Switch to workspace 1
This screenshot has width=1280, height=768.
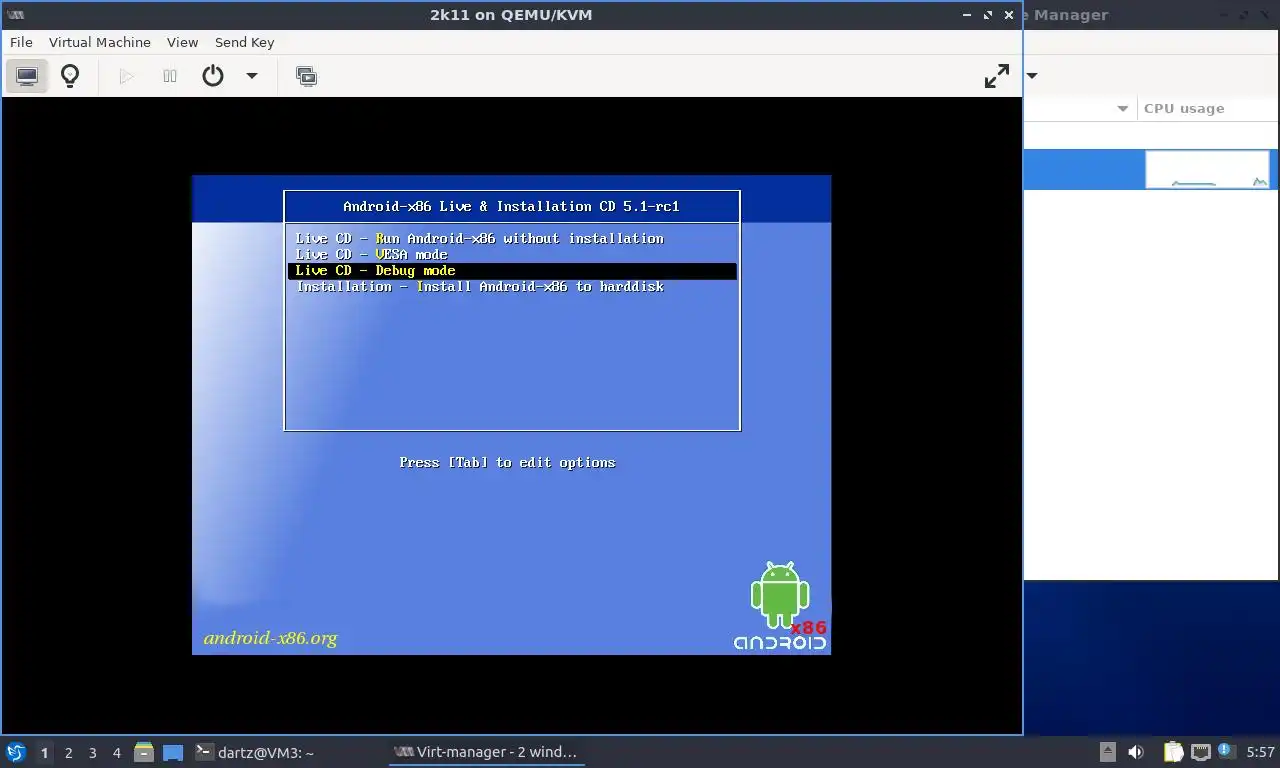44,752
